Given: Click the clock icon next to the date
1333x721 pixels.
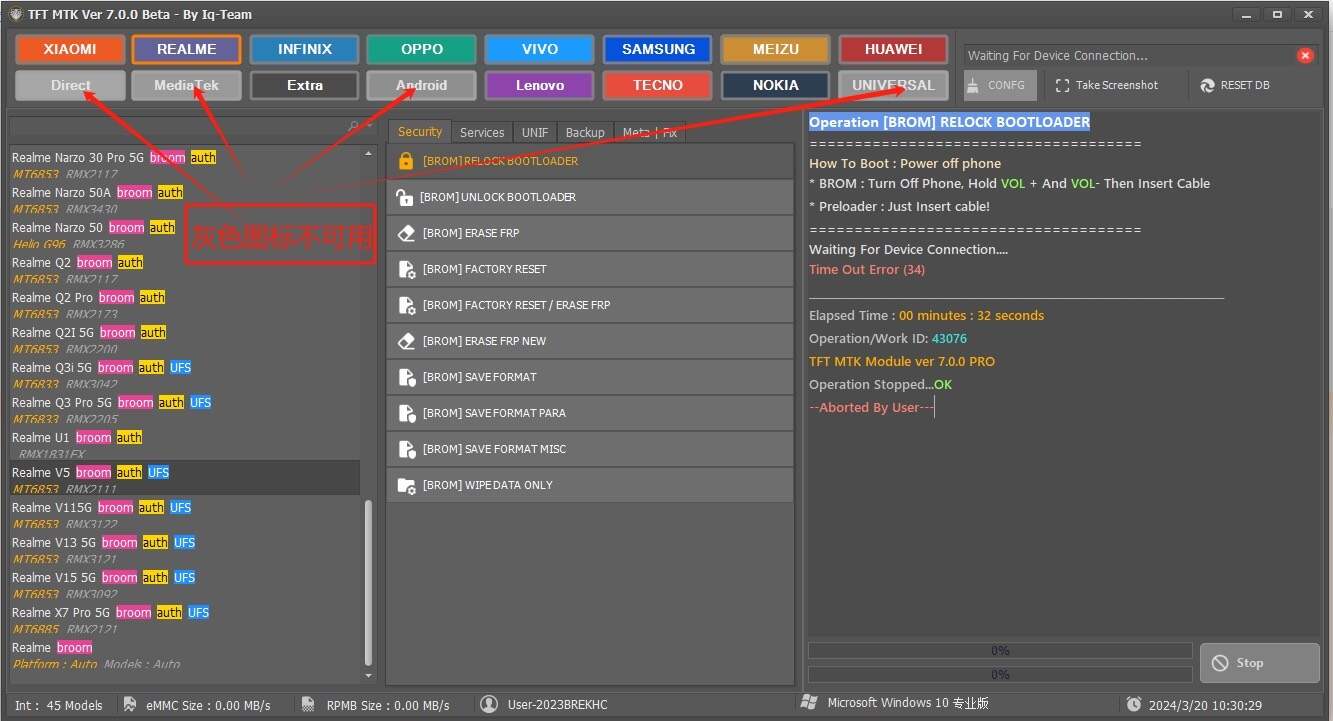Looking at the screenshot, I should point(1135,704).
